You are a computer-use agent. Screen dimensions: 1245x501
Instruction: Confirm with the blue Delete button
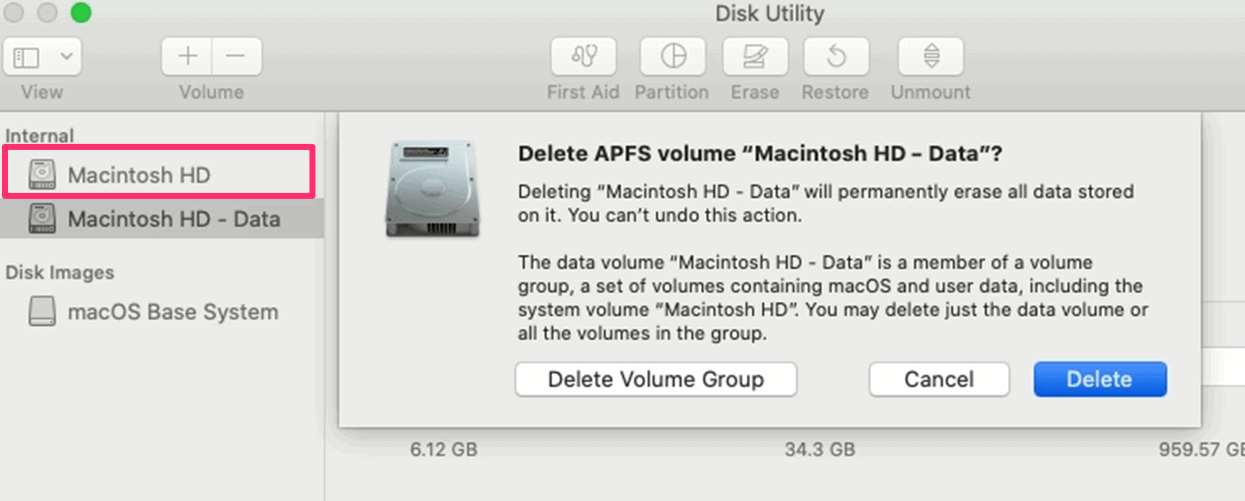tap(1100, 379)
